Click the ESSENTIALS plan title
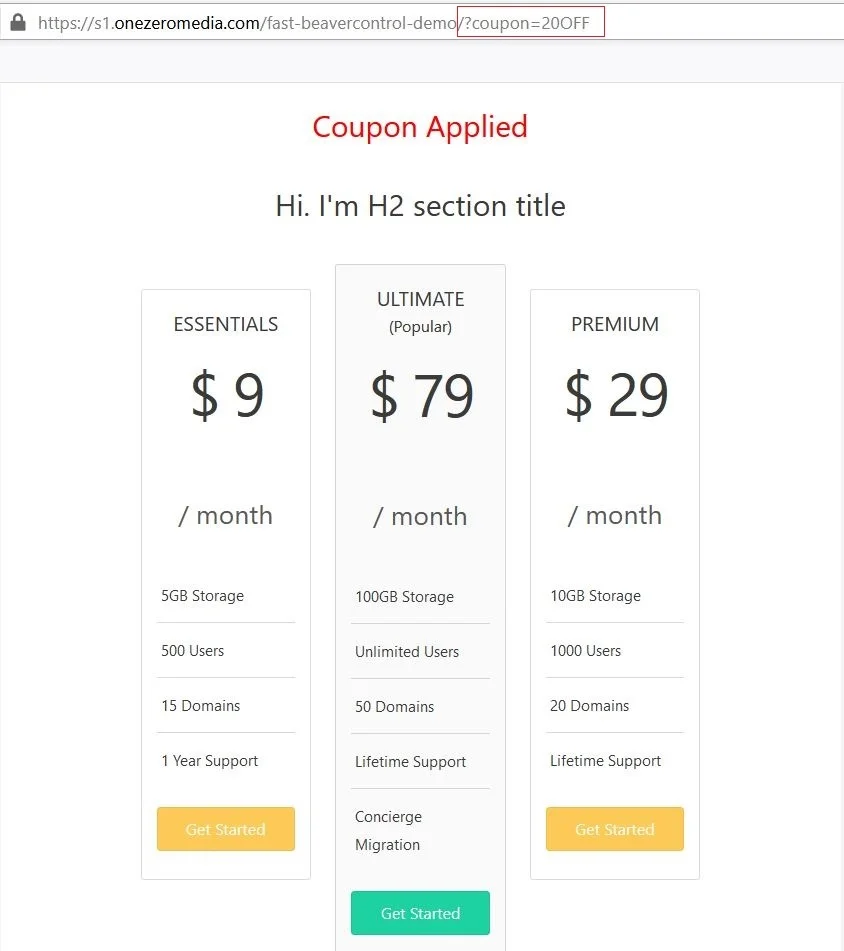The width and height of the screenshot is (844, 951). click(x=226, y=324)
